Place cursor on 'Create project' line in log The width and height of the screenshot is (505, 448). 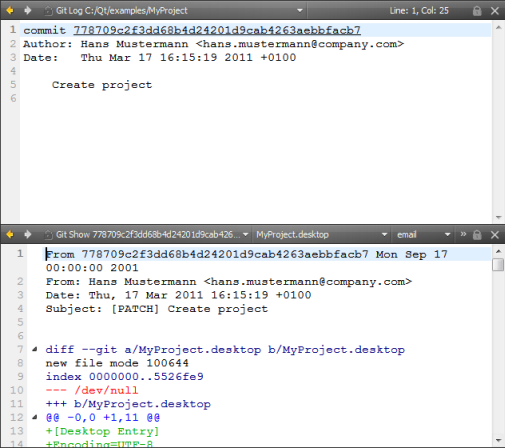[x=102, y=85]
